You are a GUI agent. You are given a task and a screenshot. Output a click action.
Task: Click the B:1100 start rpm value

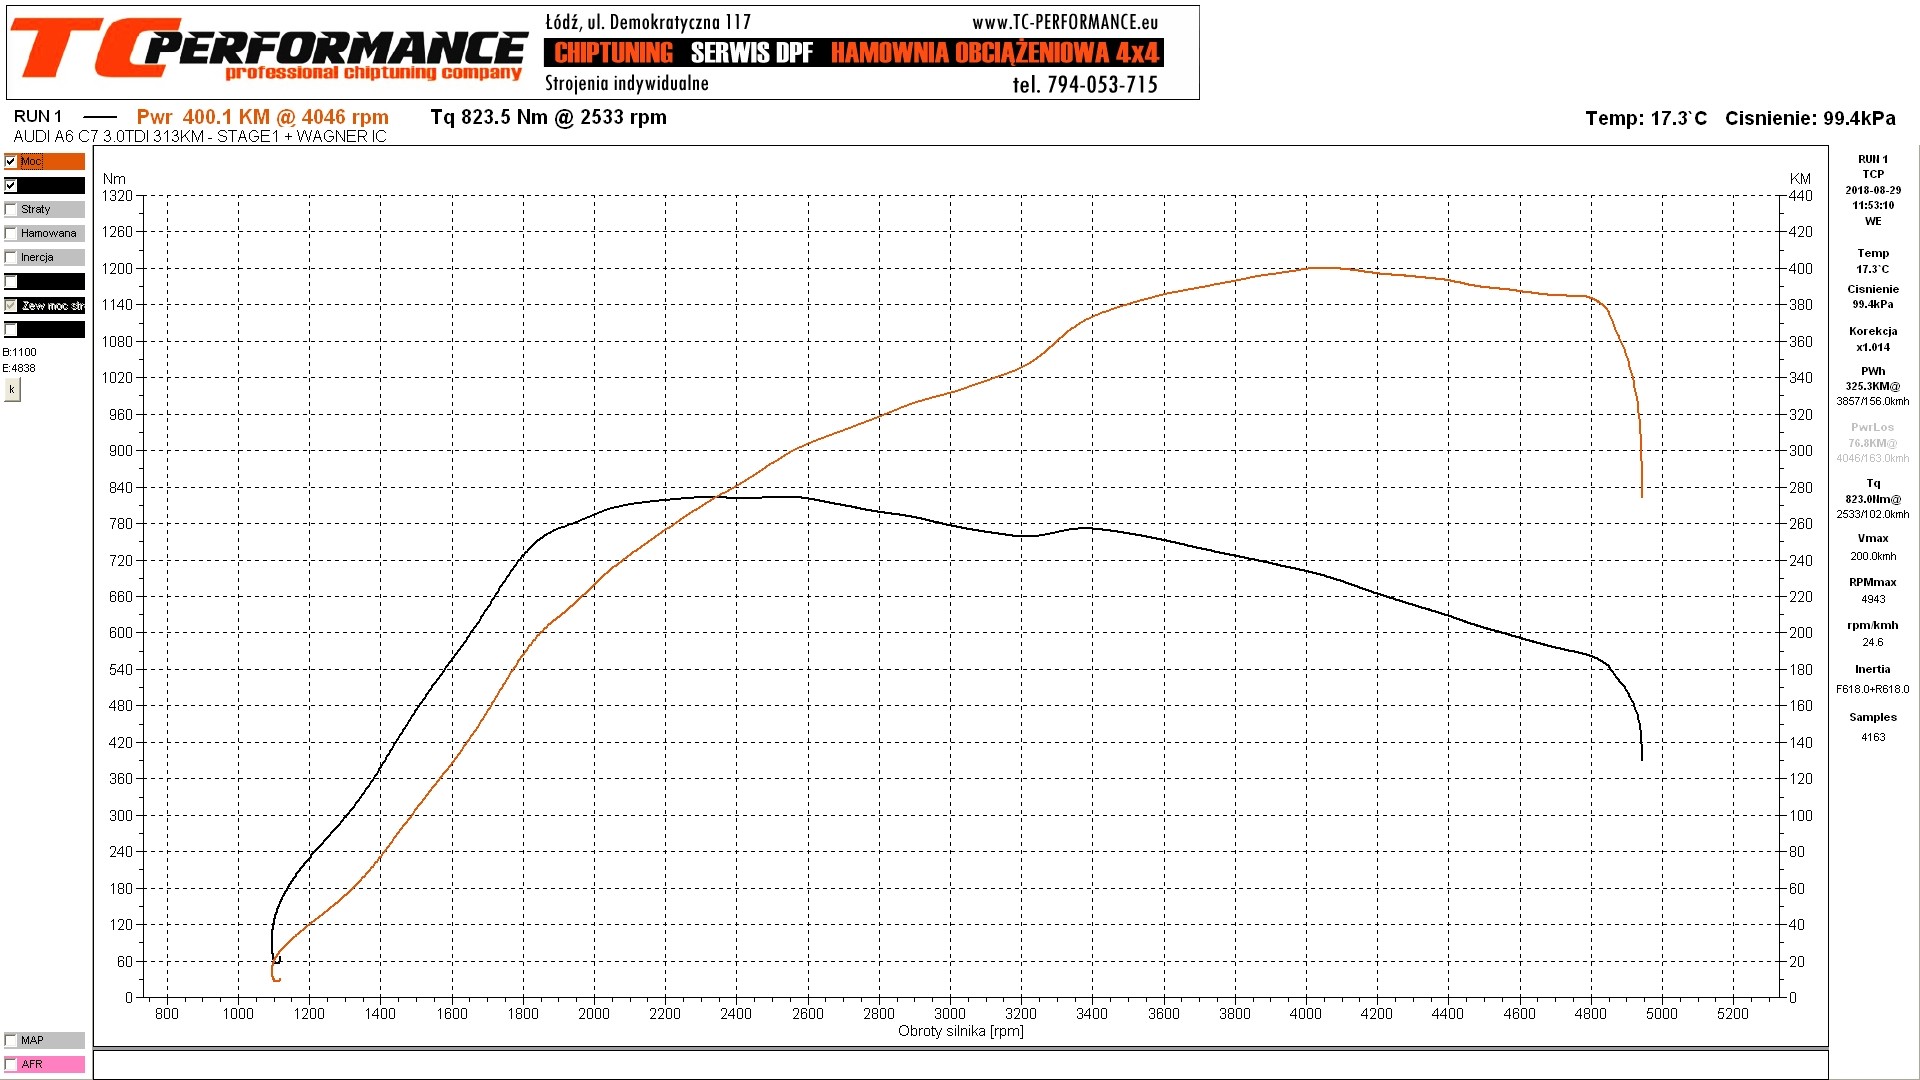[20, 352]
